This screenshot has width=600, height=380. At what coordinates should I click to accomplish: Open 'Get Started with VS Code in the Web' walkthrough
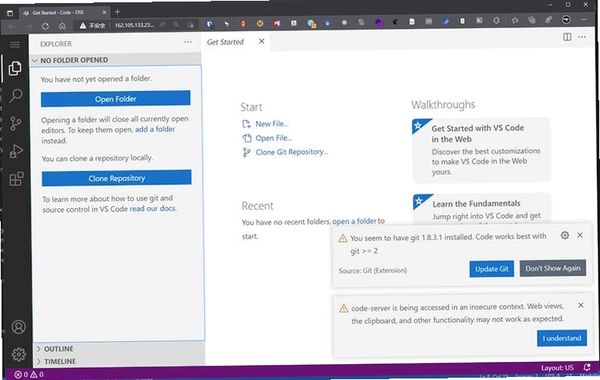481,149
